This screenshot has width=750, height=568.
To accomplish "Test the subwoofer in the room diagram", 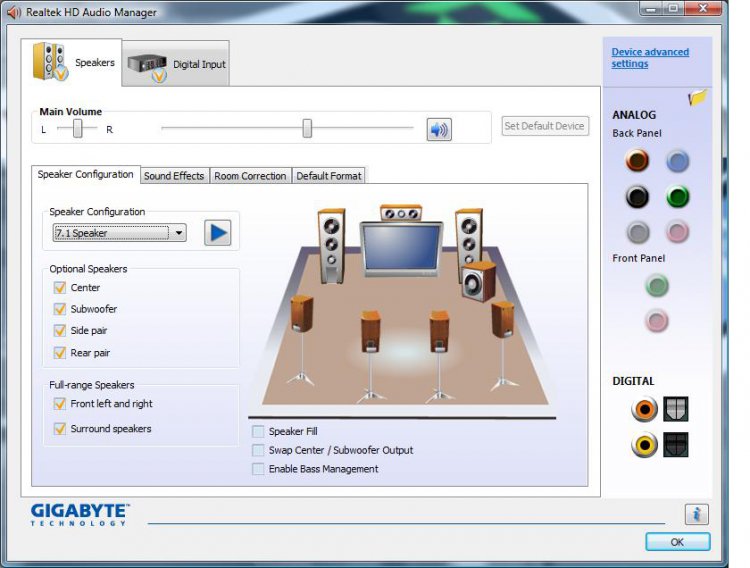I will (478, 281).
